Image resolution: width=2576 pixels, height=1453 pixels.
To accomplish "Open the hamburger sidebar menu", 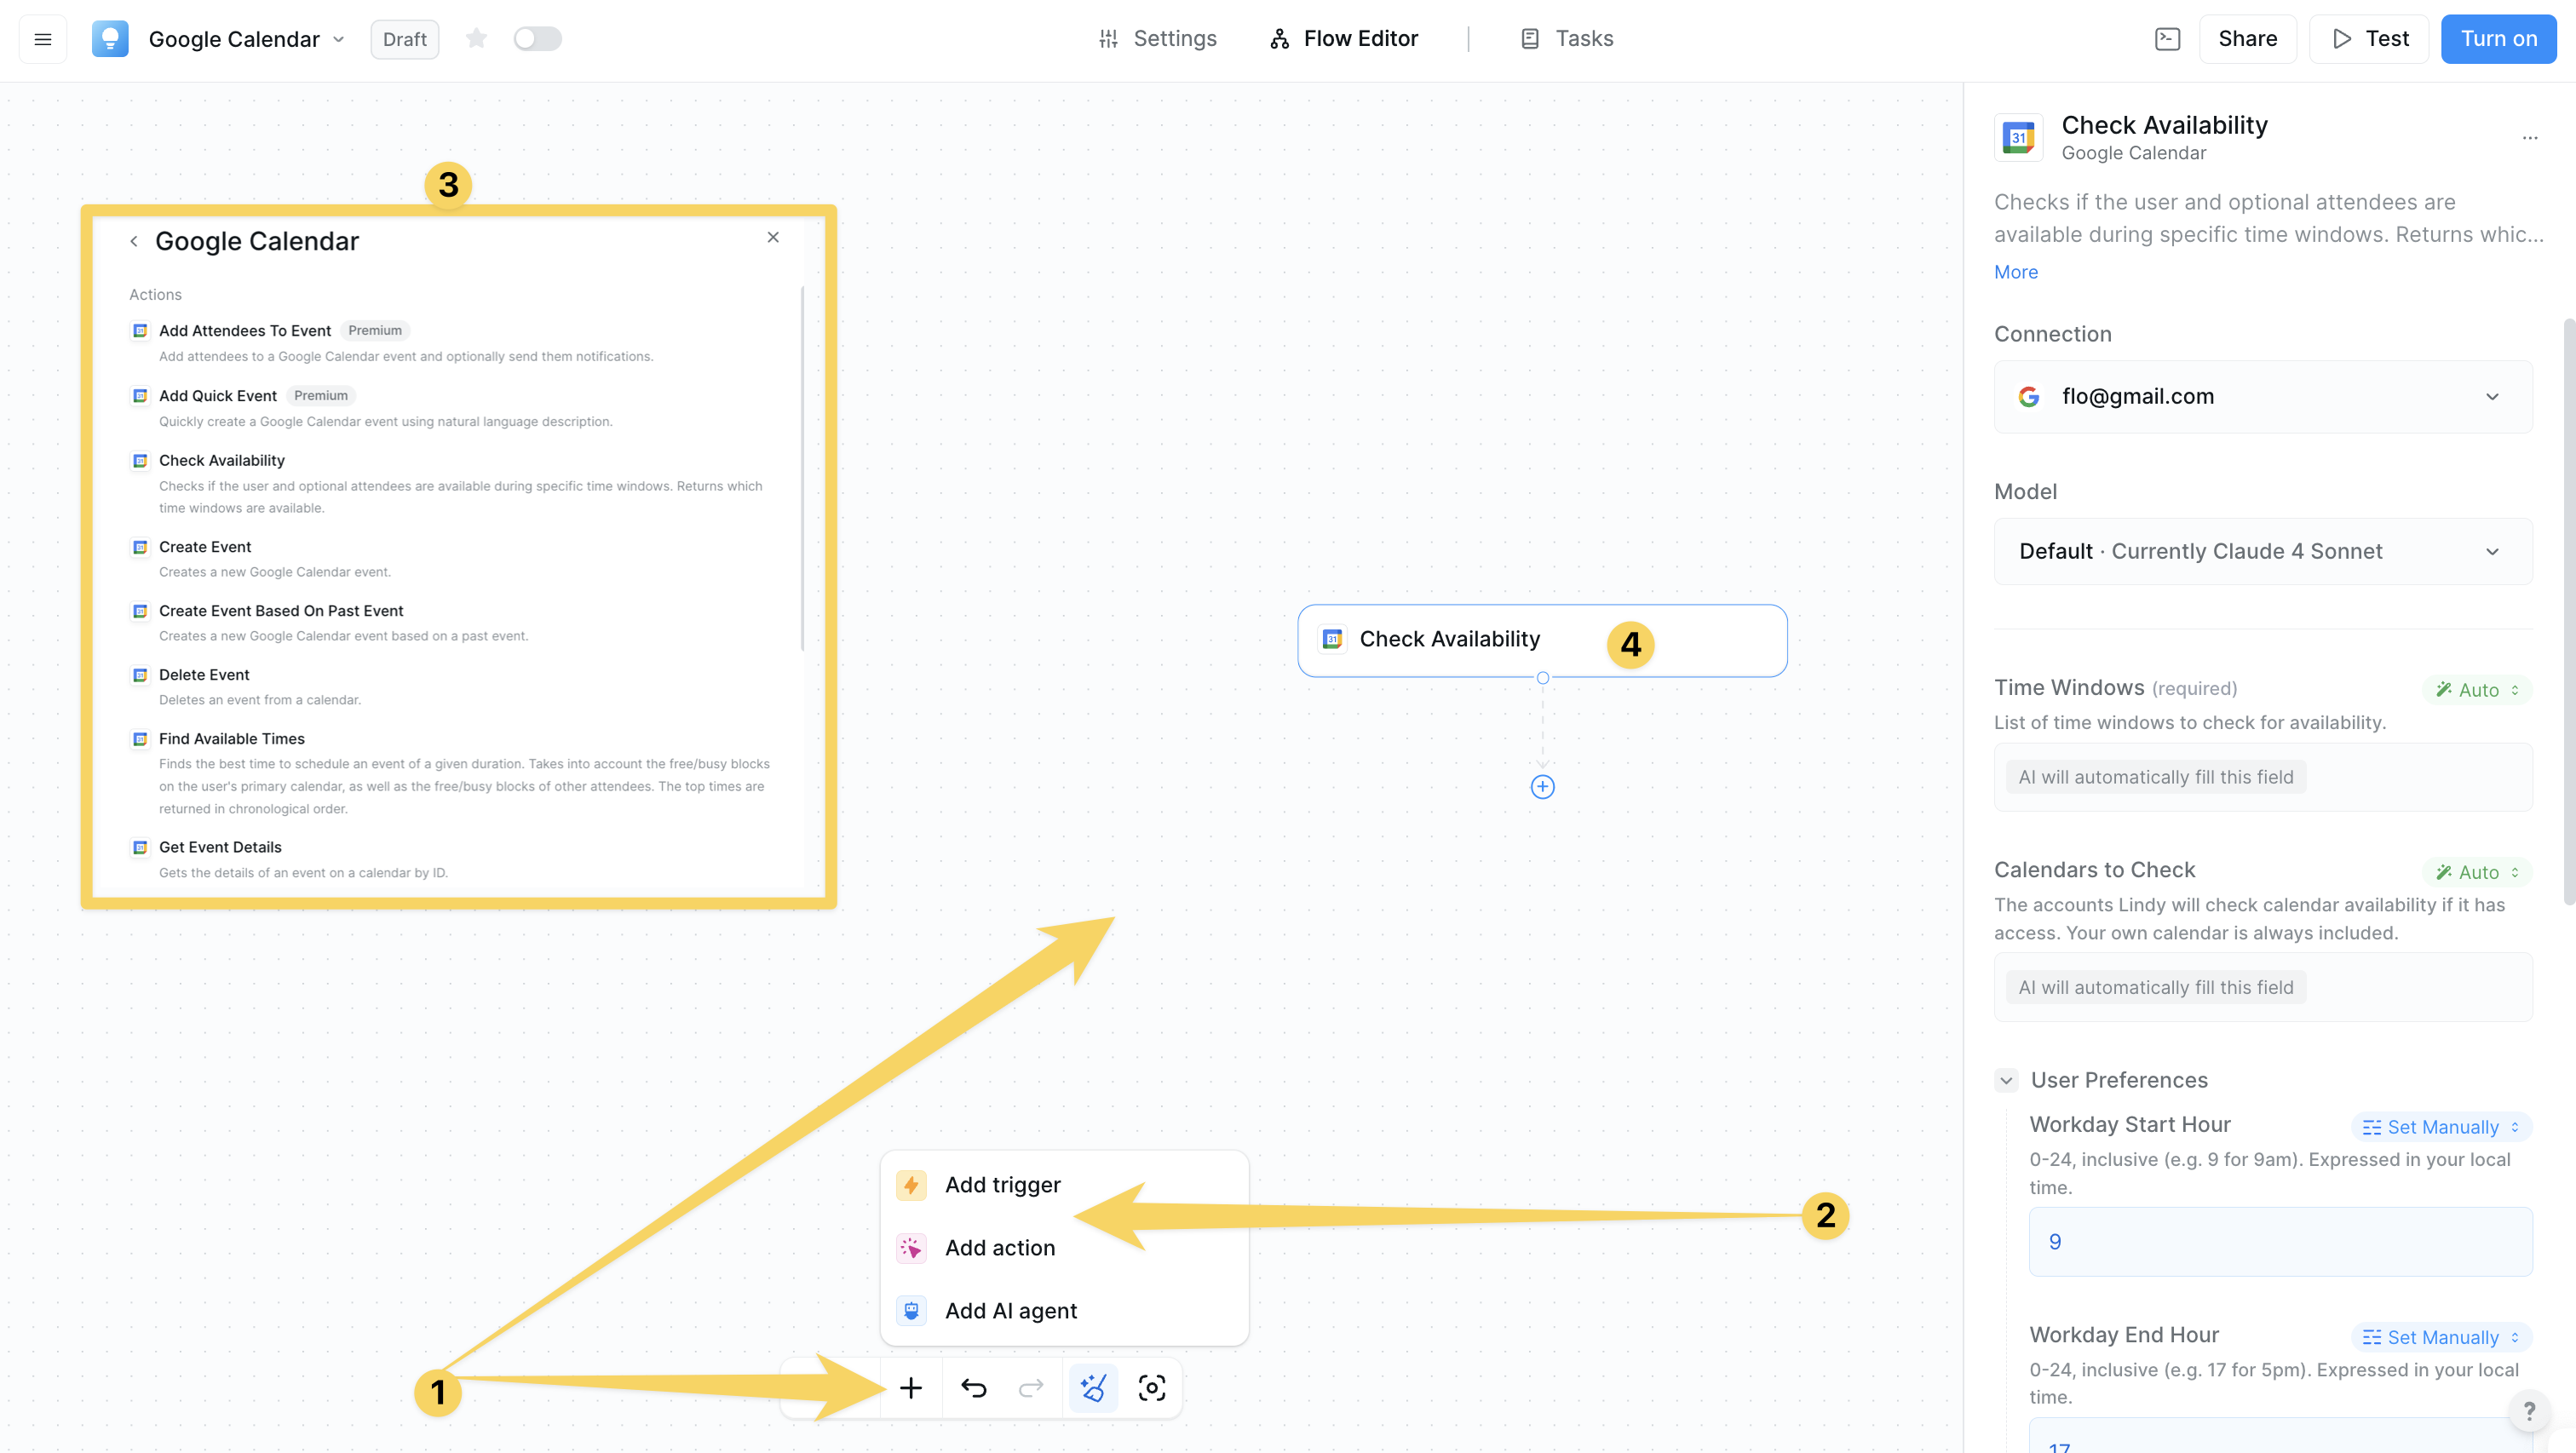I will tap(43, 39).
